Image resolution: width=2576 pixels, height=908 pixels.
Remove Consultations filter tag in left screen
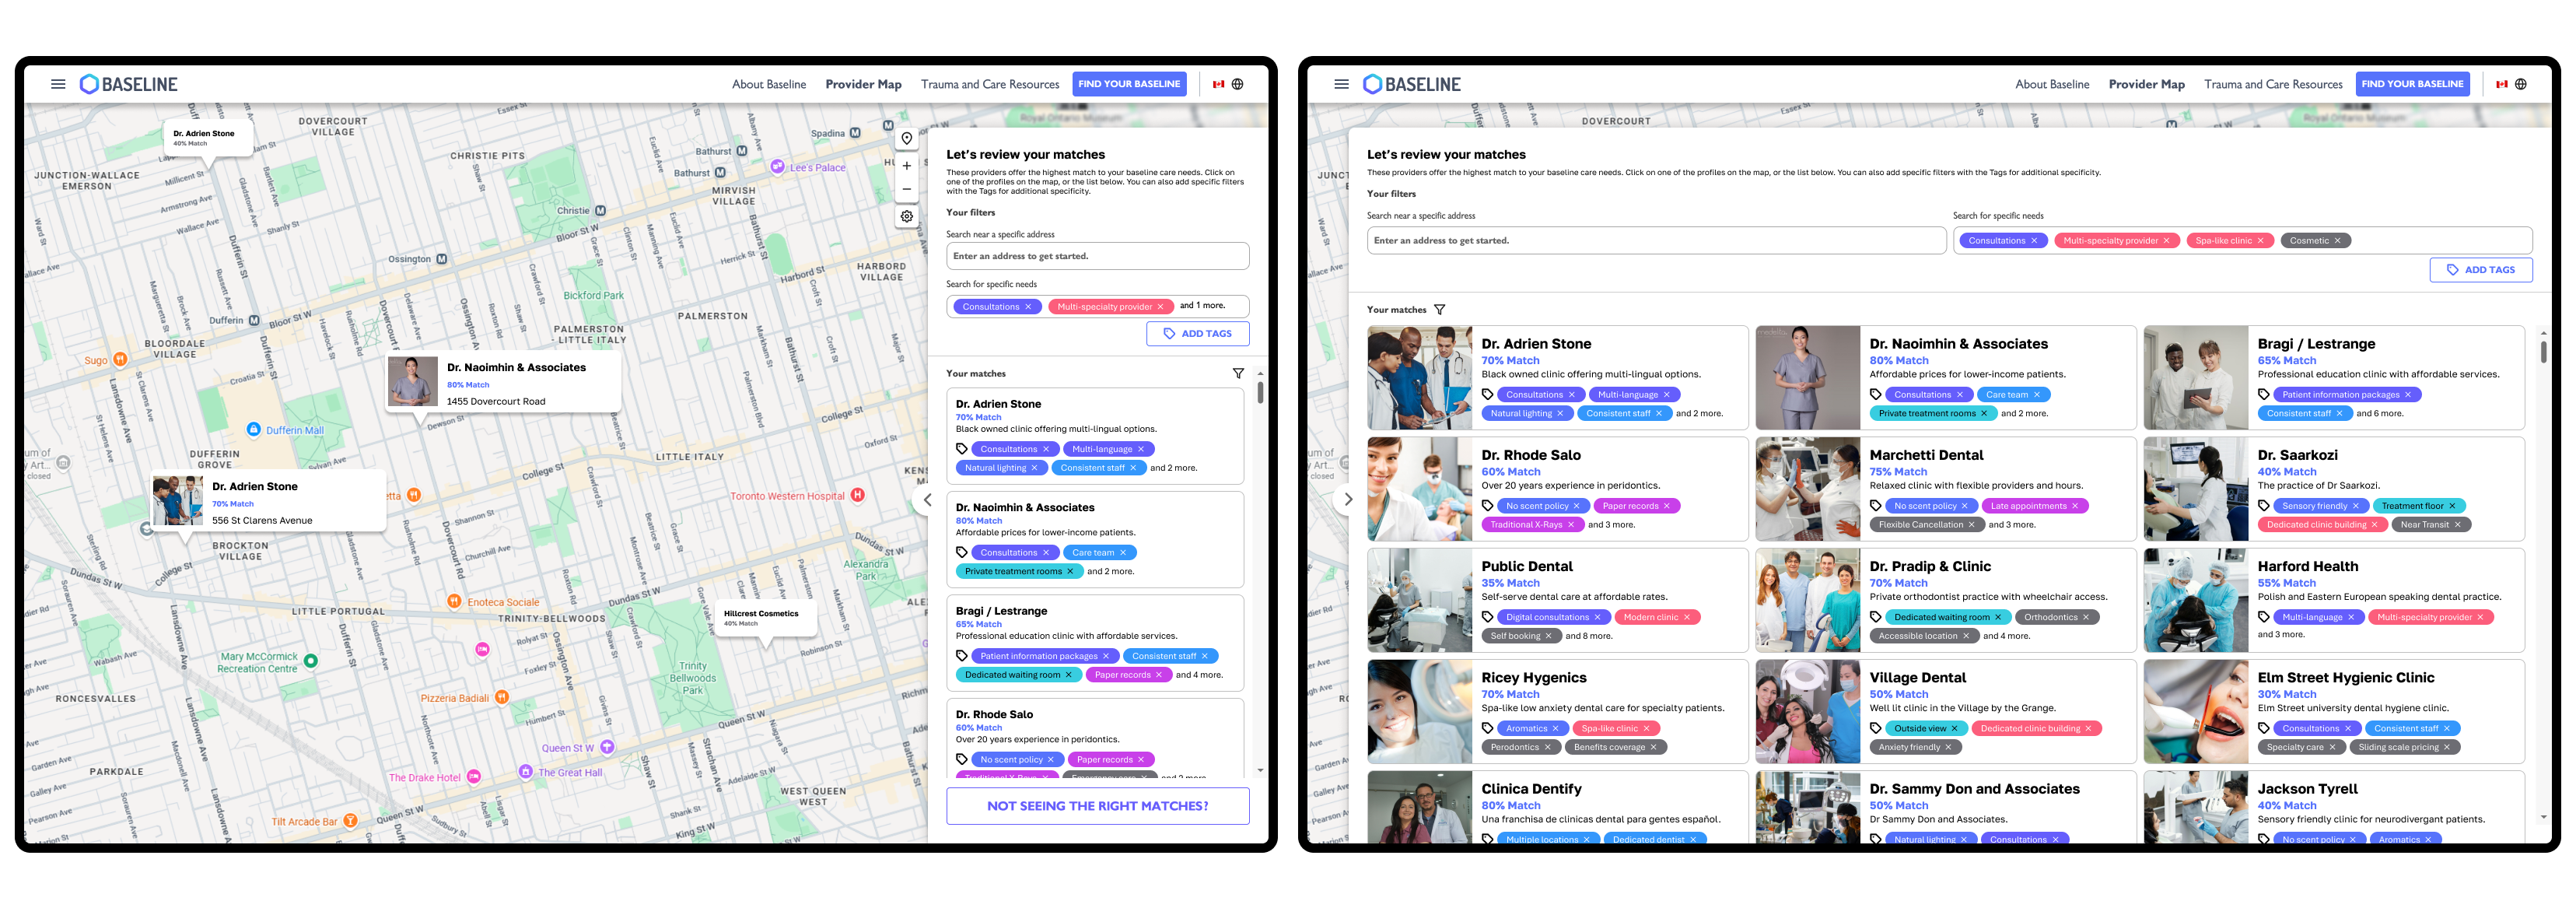click(1027, 307)
